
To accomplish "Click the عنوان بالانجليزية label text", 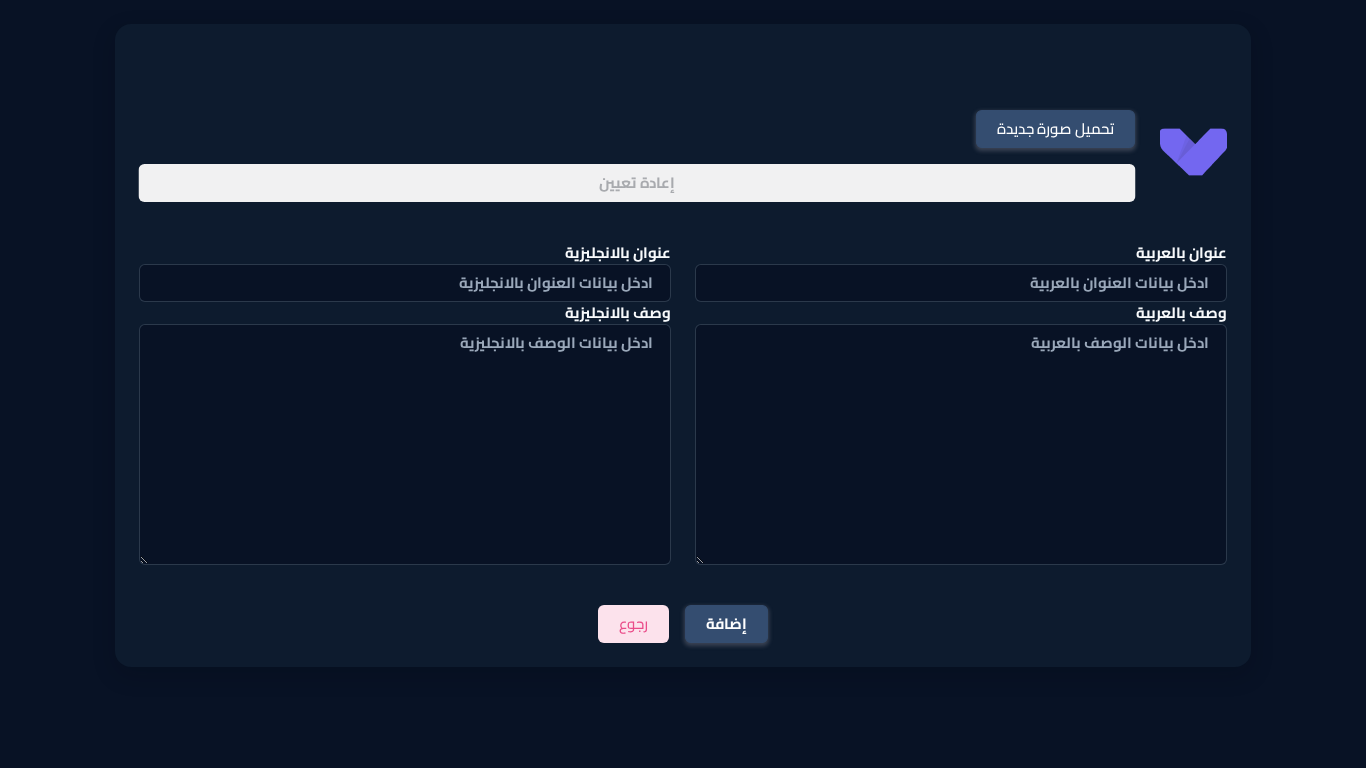I will pos(618,253).
